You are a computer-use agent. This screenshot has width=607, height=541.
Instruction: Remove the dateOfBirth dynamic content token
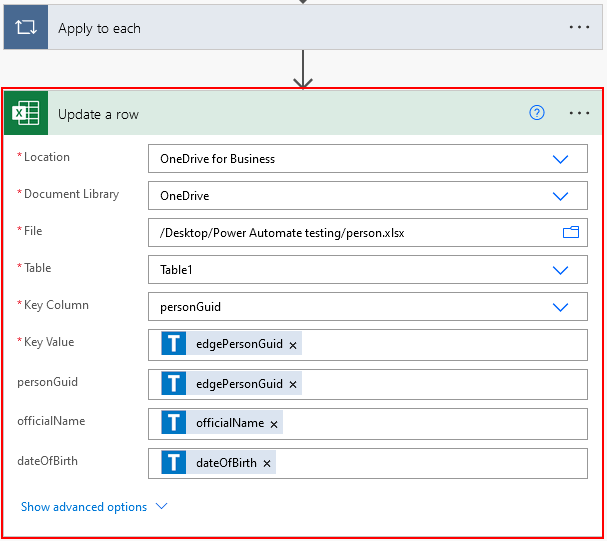point(267,464)
